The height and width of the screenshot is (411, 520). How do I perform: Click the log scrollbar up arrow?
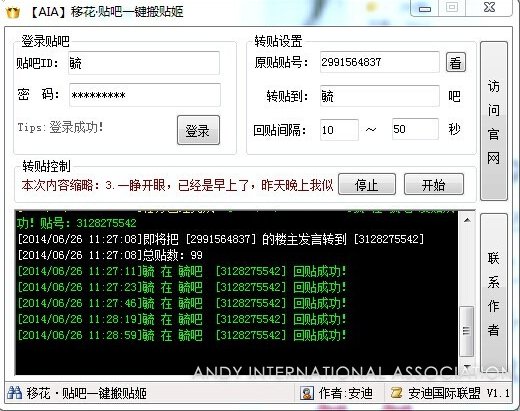click(467, 220)
